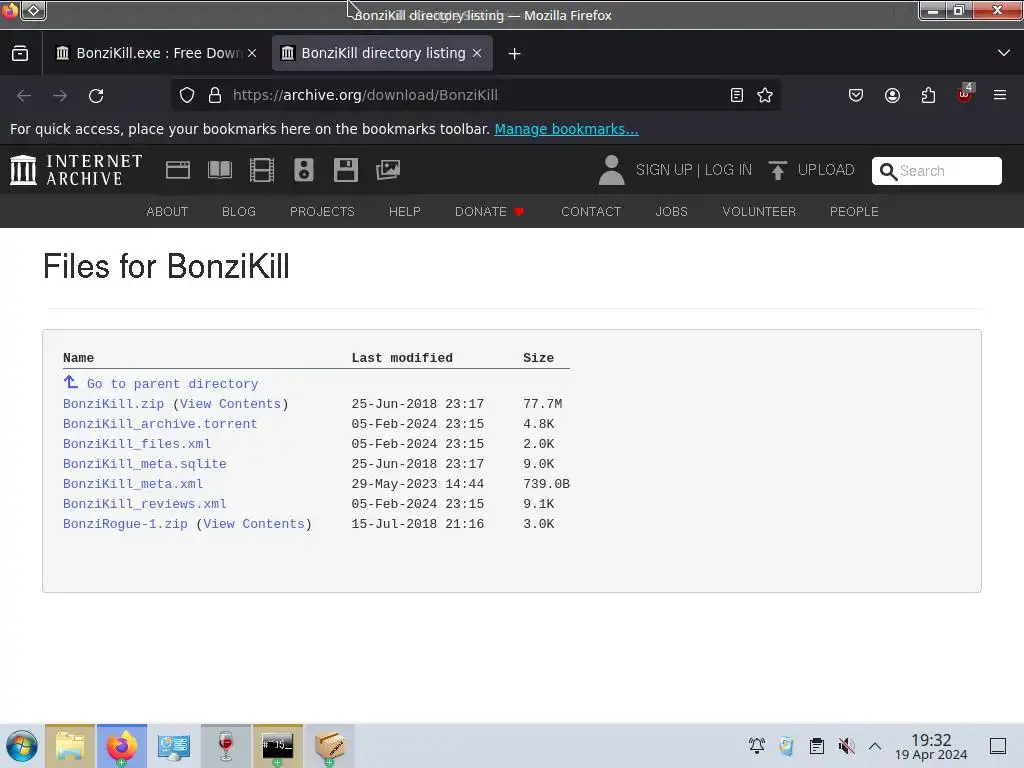Click the Internet Archive Search field
Screen dimensions: 1024x768
936,171
